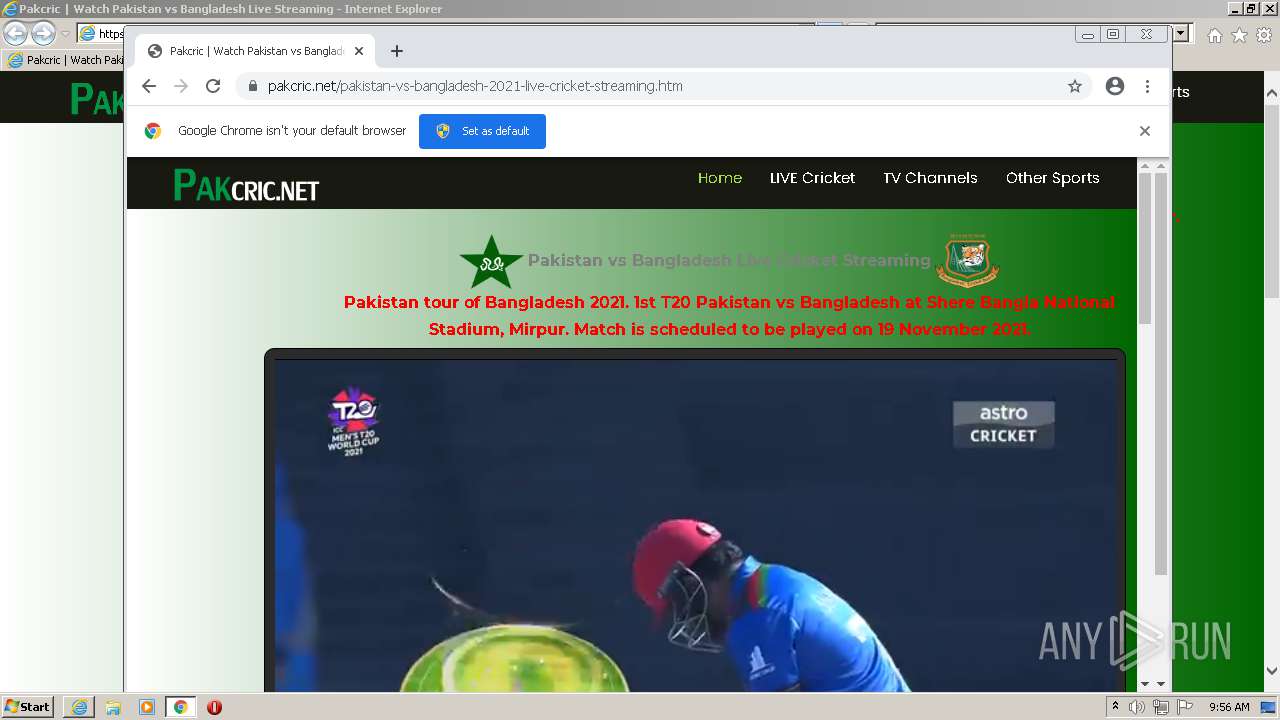Image resolution: width=1280 pixels, height=720 pixels.
Task: View site info via the padlock icon
Action: point(253,86)
